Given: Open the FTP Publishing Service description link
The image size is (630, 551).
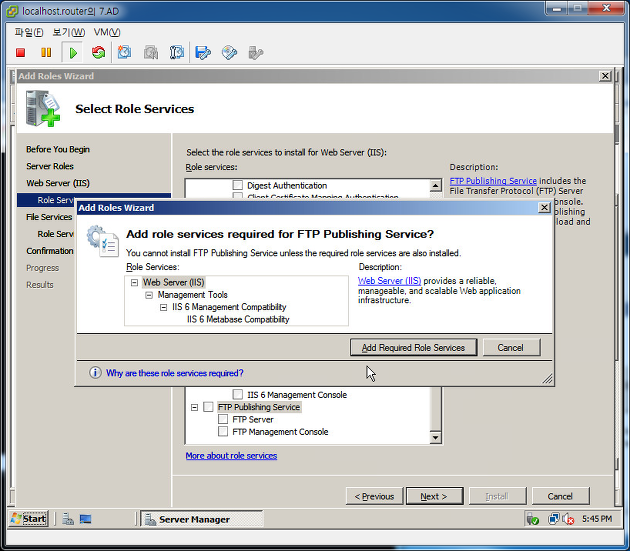Looking at the screenshot, I should tap(493, 181).
